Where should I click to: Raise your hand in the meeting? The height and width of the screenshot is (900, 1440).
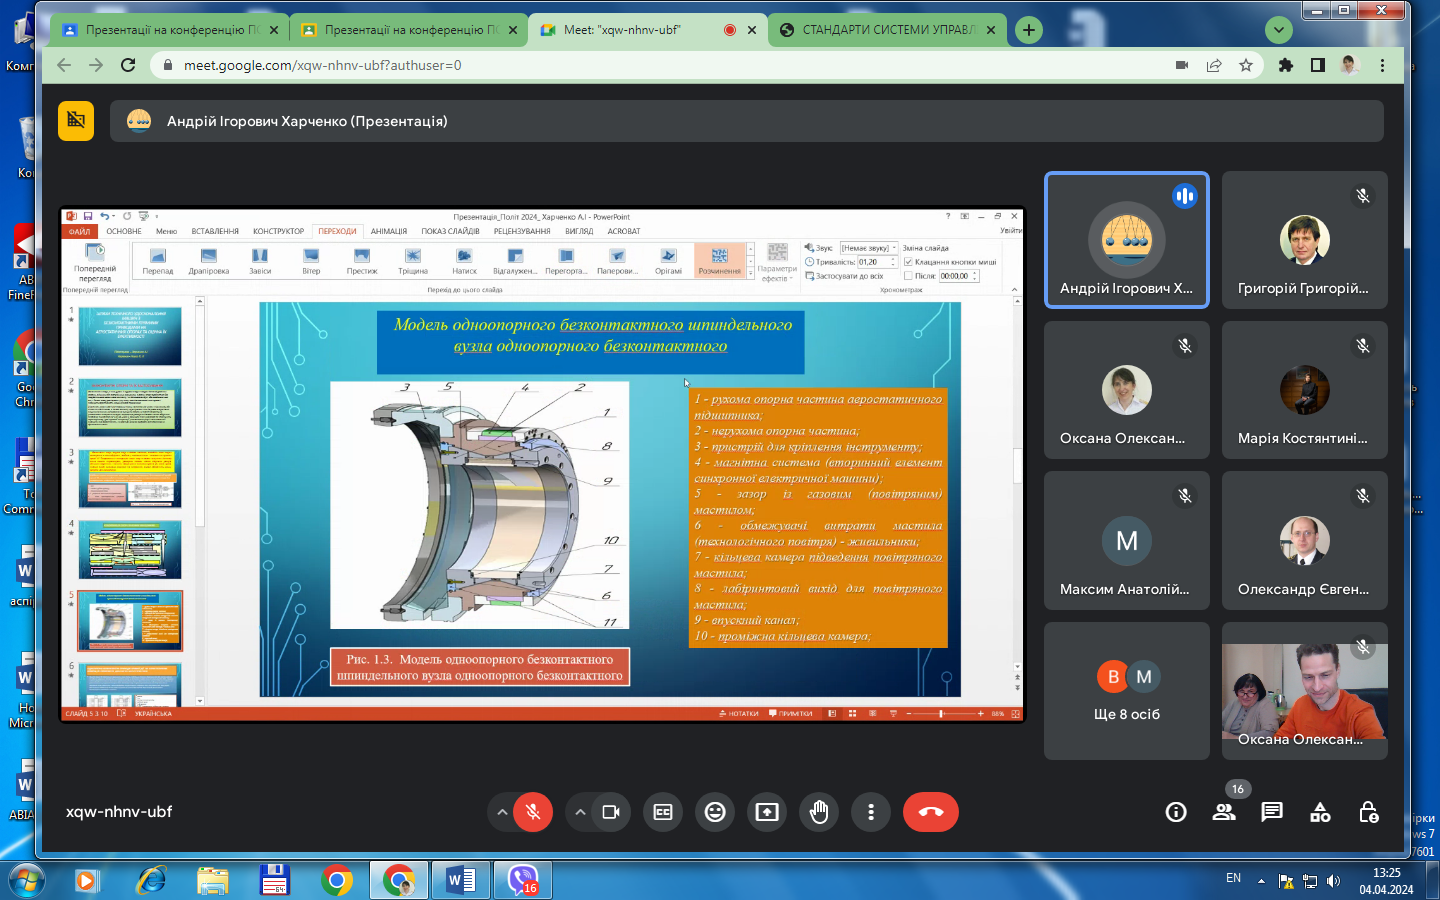coord(819,812)
